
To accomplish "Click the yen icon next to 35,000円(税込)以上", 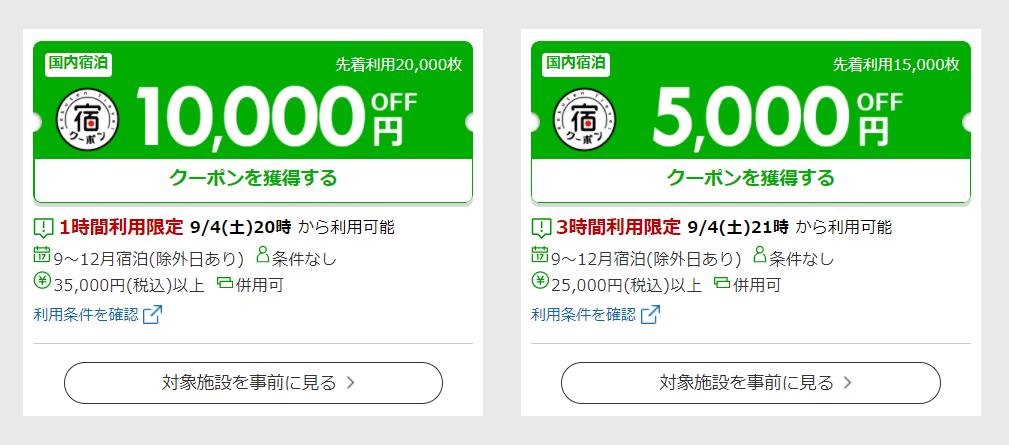I will click(x=42, y=281).
